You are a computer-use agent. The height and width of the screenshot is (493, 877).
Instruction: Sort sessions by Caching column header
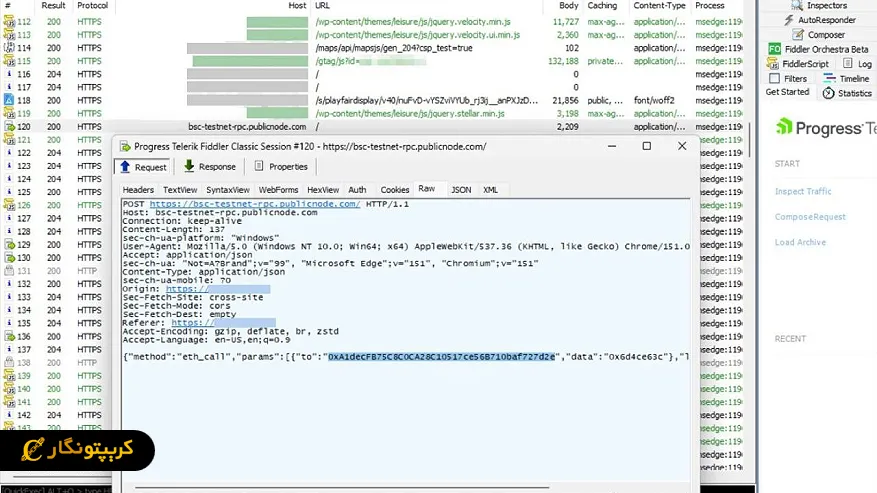(x=602, y=6)
